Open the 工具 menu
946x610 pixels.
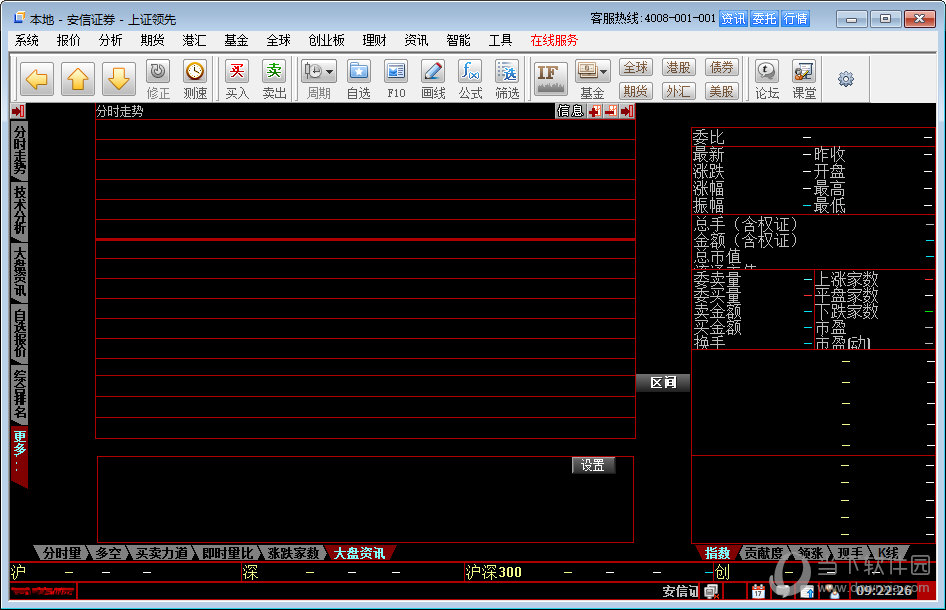(500, 40)
